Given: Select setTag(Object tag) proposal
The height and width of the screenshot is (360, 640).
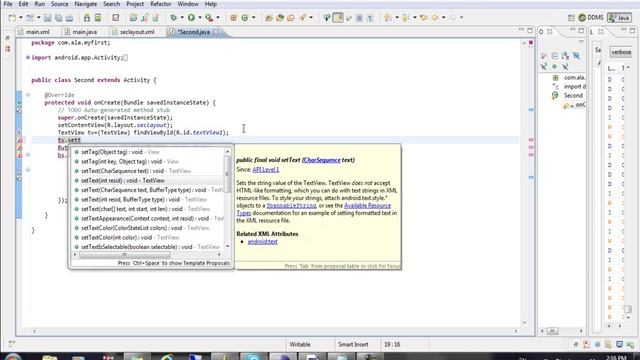Looking at the screenshot, I should point(148,152).
